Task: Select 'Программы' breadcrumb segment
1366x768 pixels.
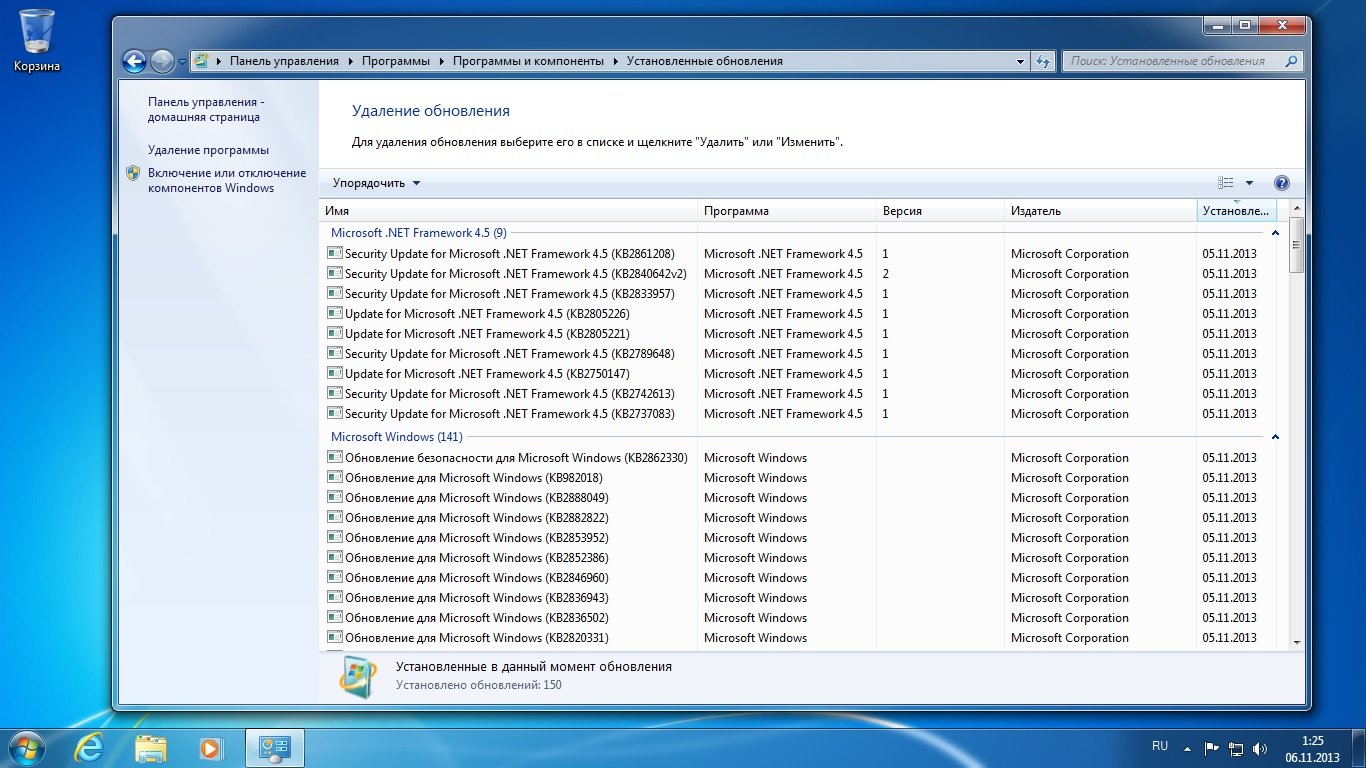Action: coord(395,61)
